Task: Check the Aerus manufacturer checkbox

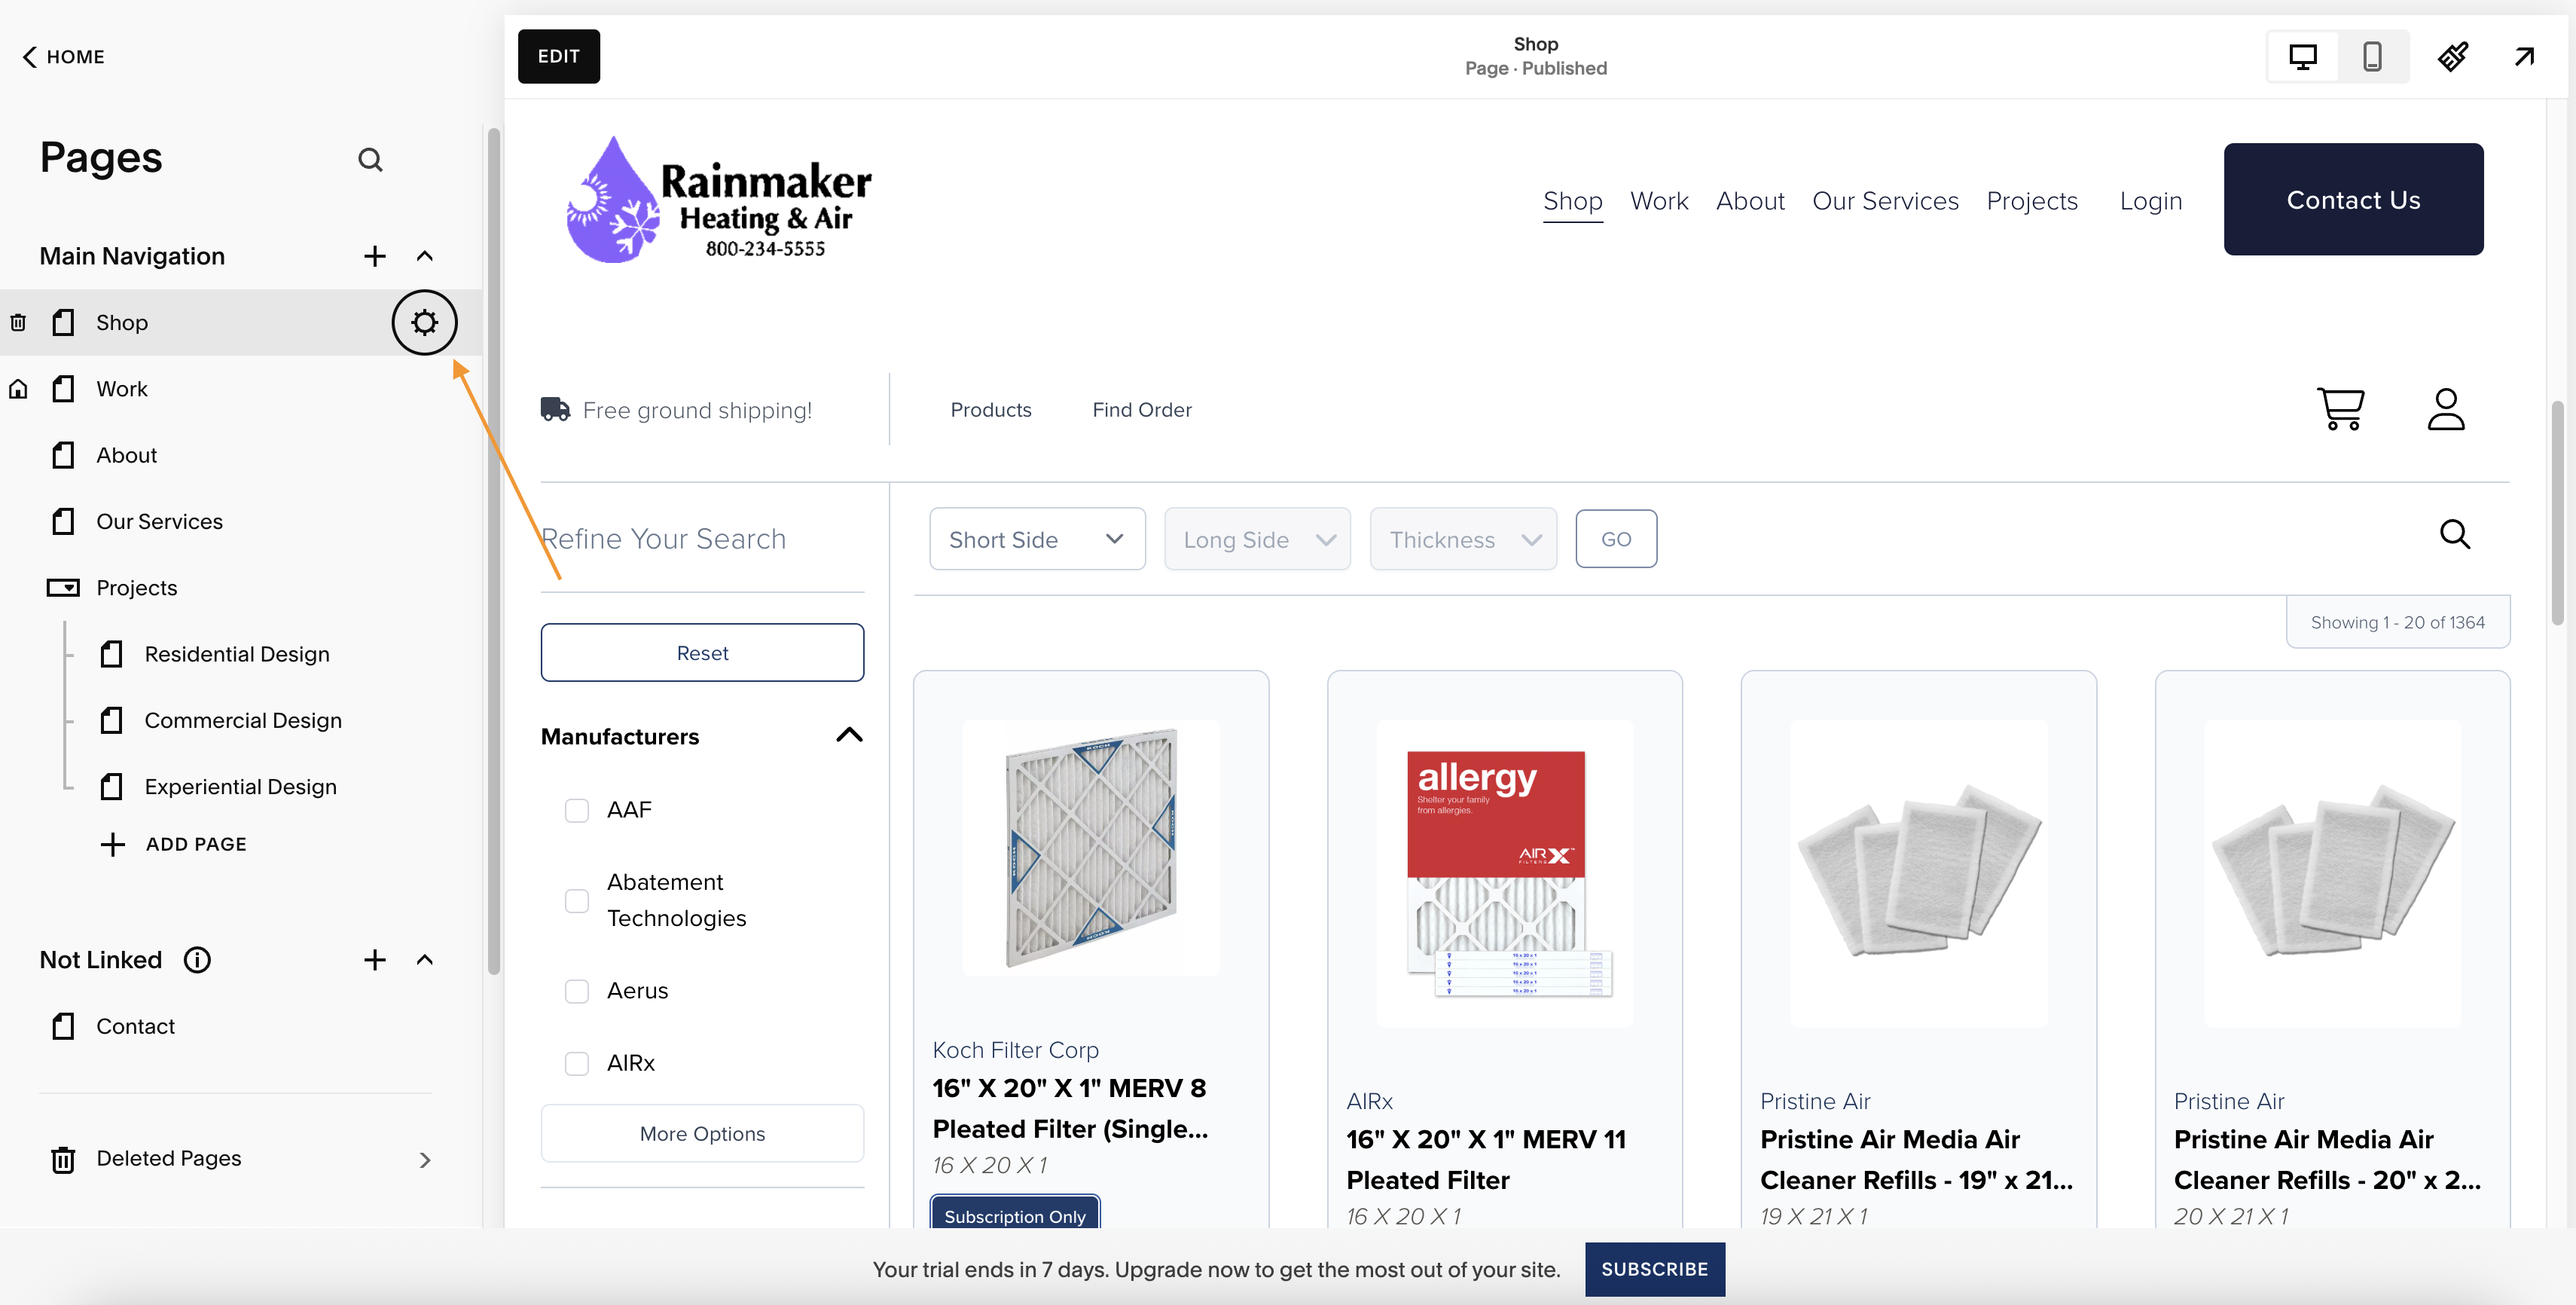Action: [577, 991]
